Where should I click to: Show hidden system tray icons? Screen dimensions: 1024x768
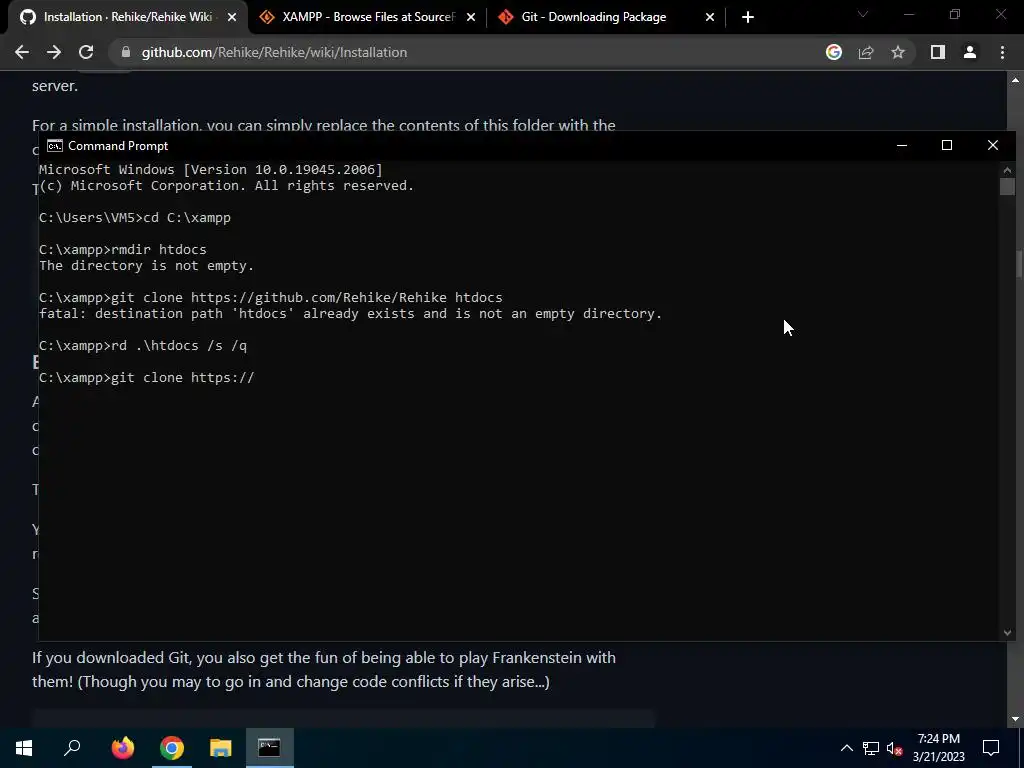coord(846,748)
